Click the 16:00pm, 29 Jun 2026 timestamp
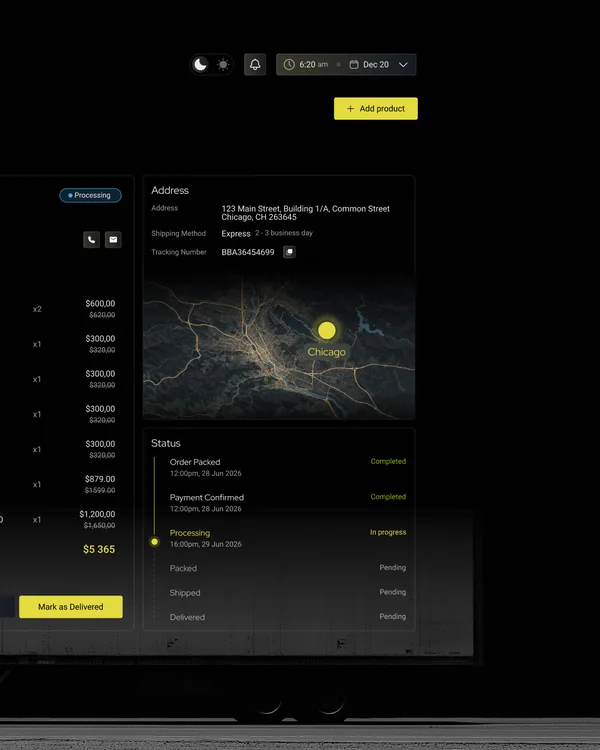 click(x=206, y=544)
